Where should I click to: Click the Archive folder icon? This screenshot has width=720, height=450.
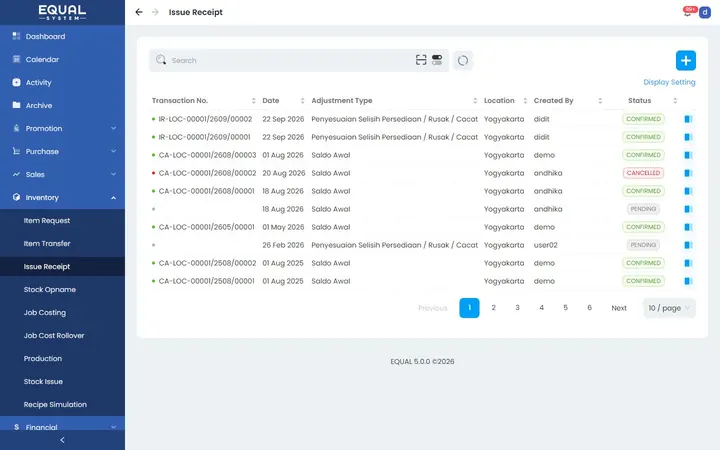point(16,105)
